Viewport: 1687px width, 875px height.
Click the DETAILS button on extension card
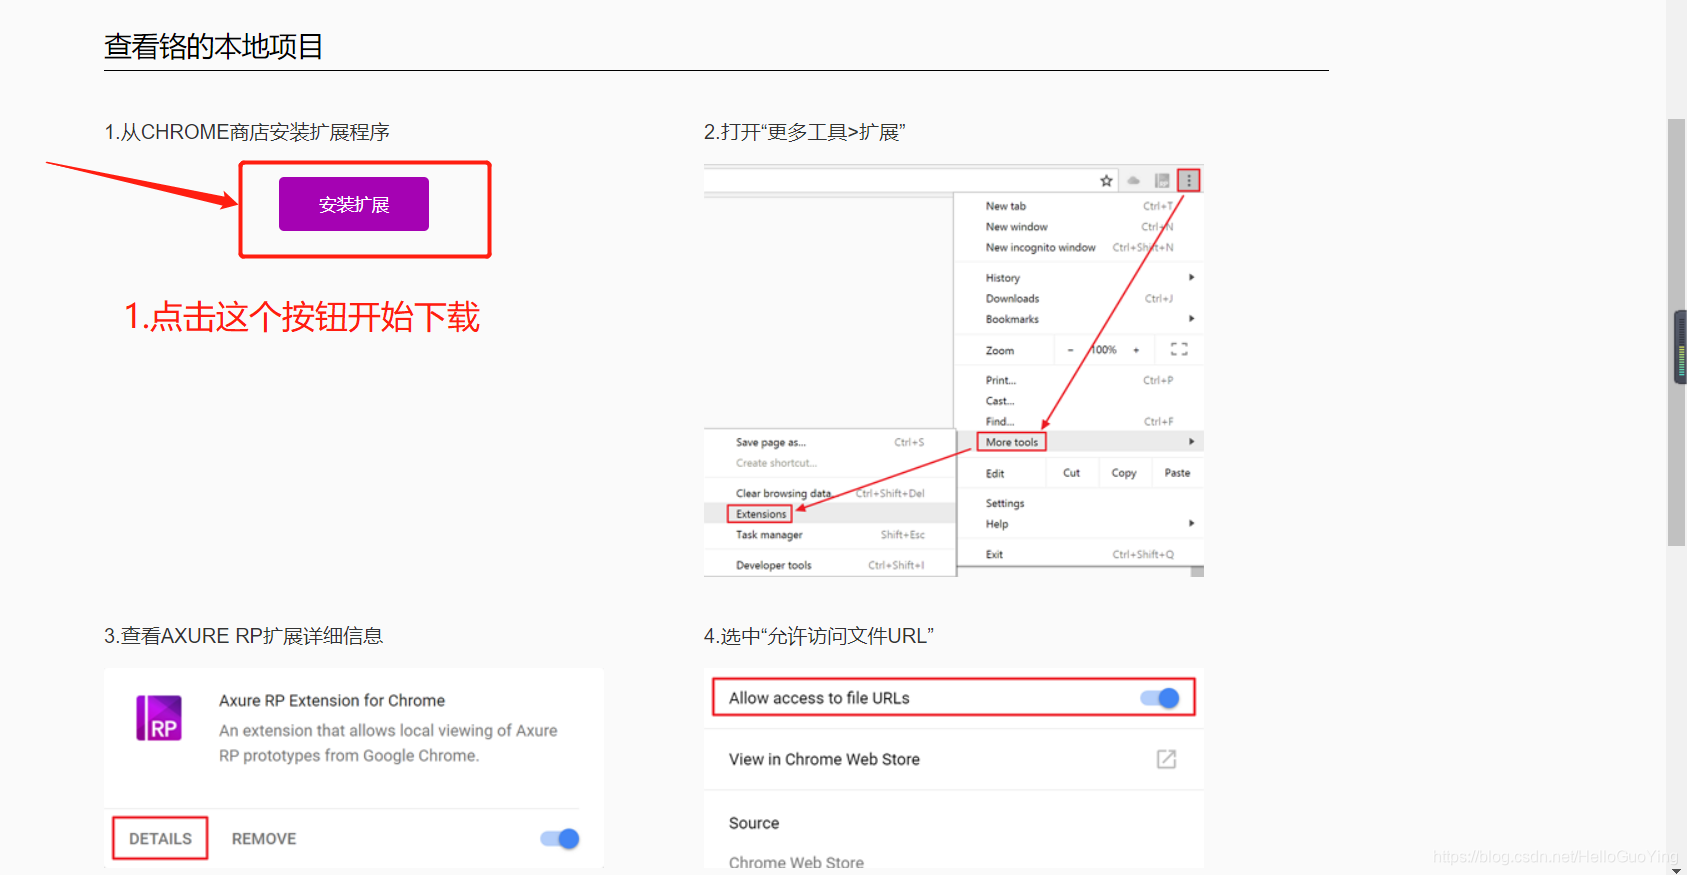pyautogui.click(x=160, y=838)
